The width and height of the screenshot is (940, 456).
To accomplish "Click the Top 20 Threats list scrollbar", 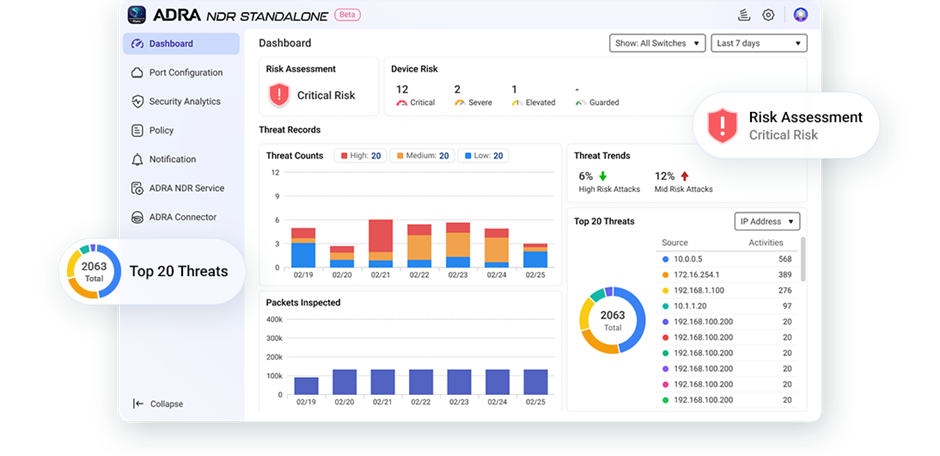I will [x=803, y=260].
